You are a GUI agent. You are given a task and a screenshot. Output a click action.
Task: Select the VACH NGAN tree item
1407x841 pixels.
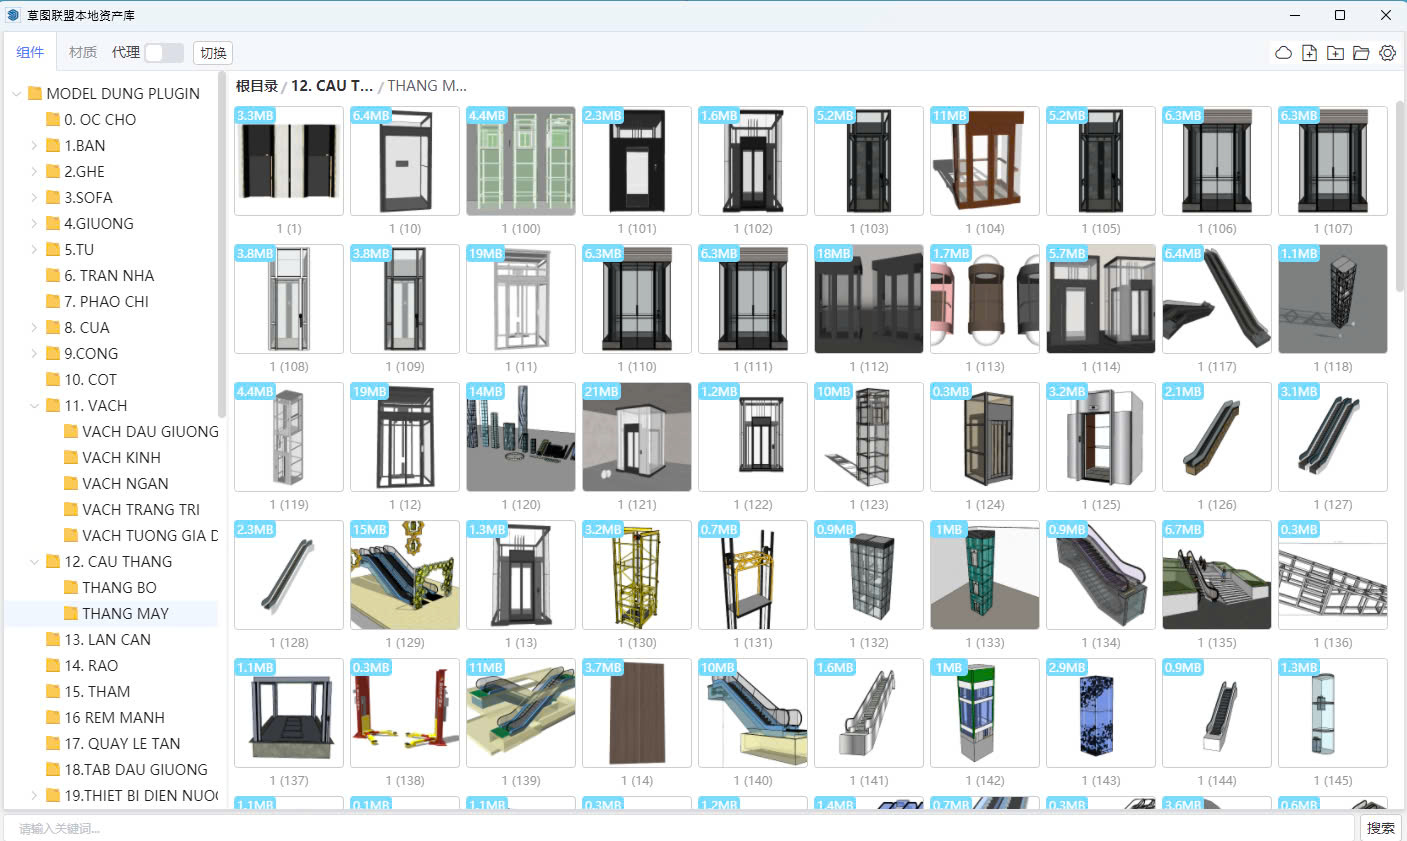coord(111,483)
